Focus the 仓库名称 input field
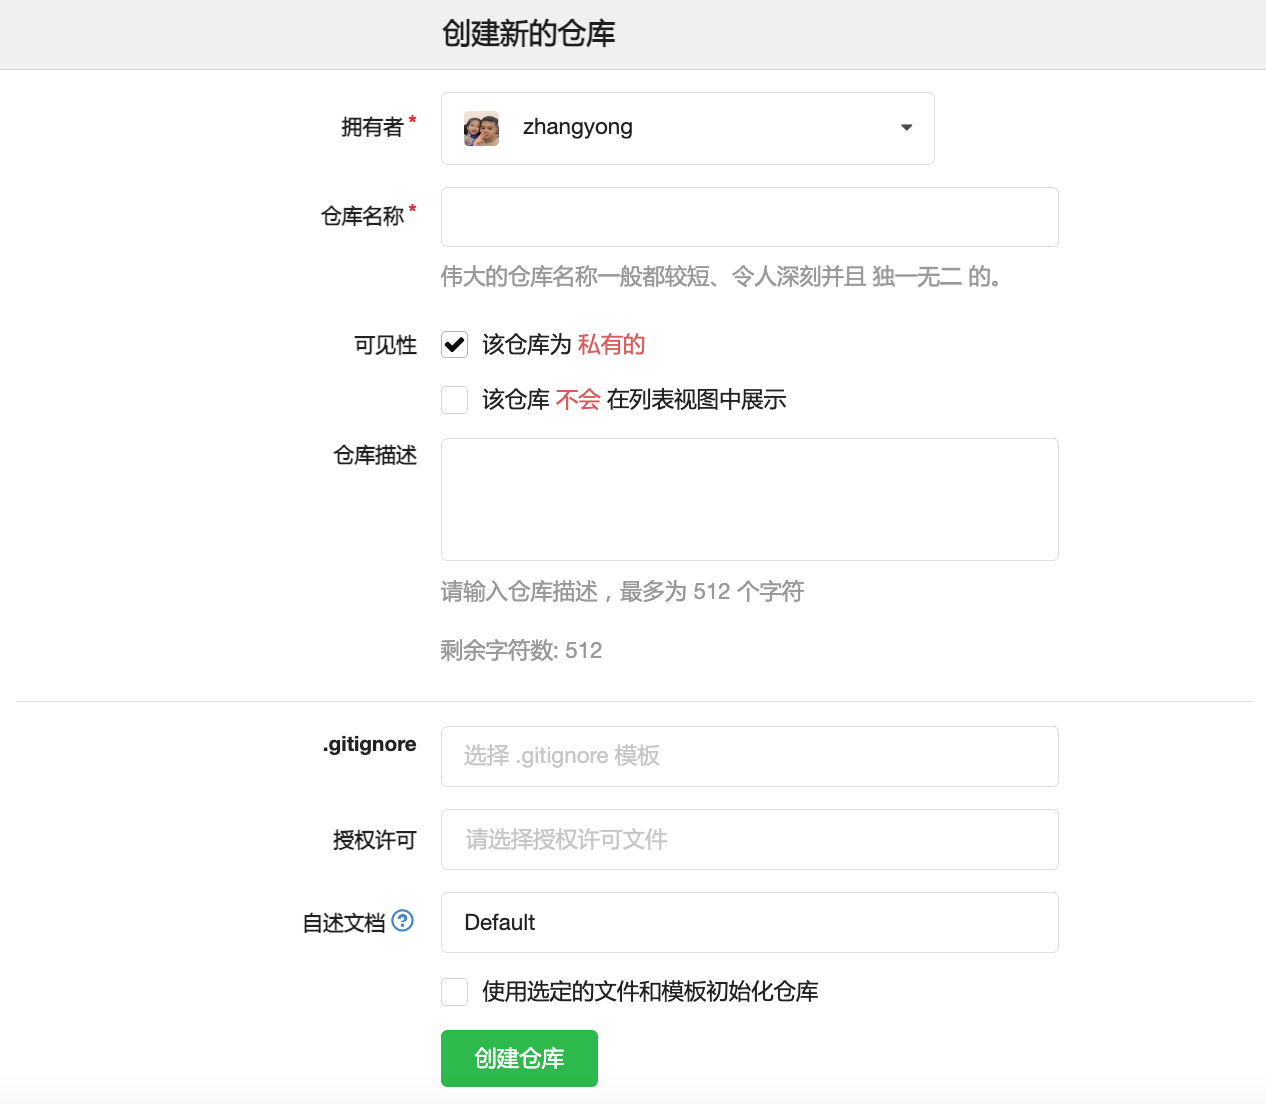Viewport: 1266px width, 1104px height. click(749, 217)
